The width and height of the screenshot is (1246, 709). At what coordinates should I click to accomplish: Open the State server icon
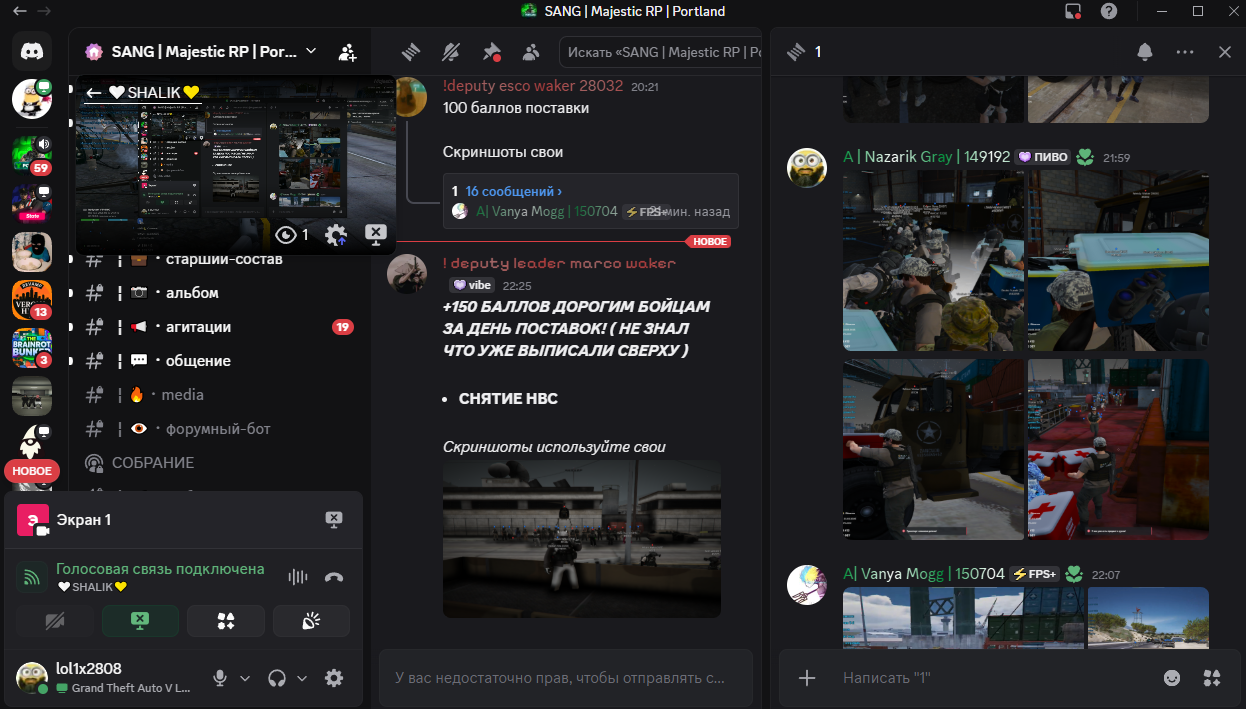[32, 203]
